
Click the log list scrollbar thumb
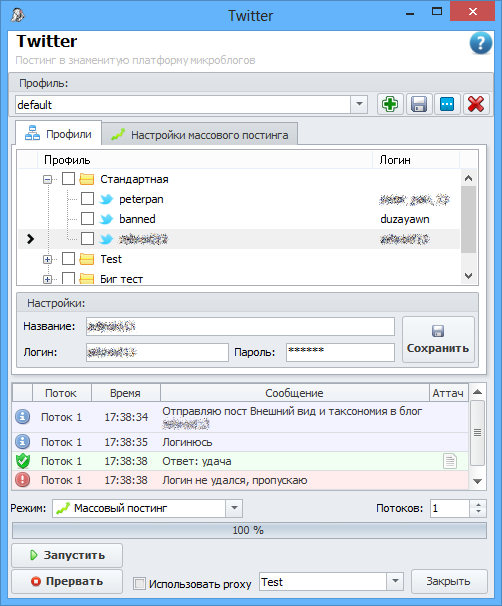coord(478,433)
